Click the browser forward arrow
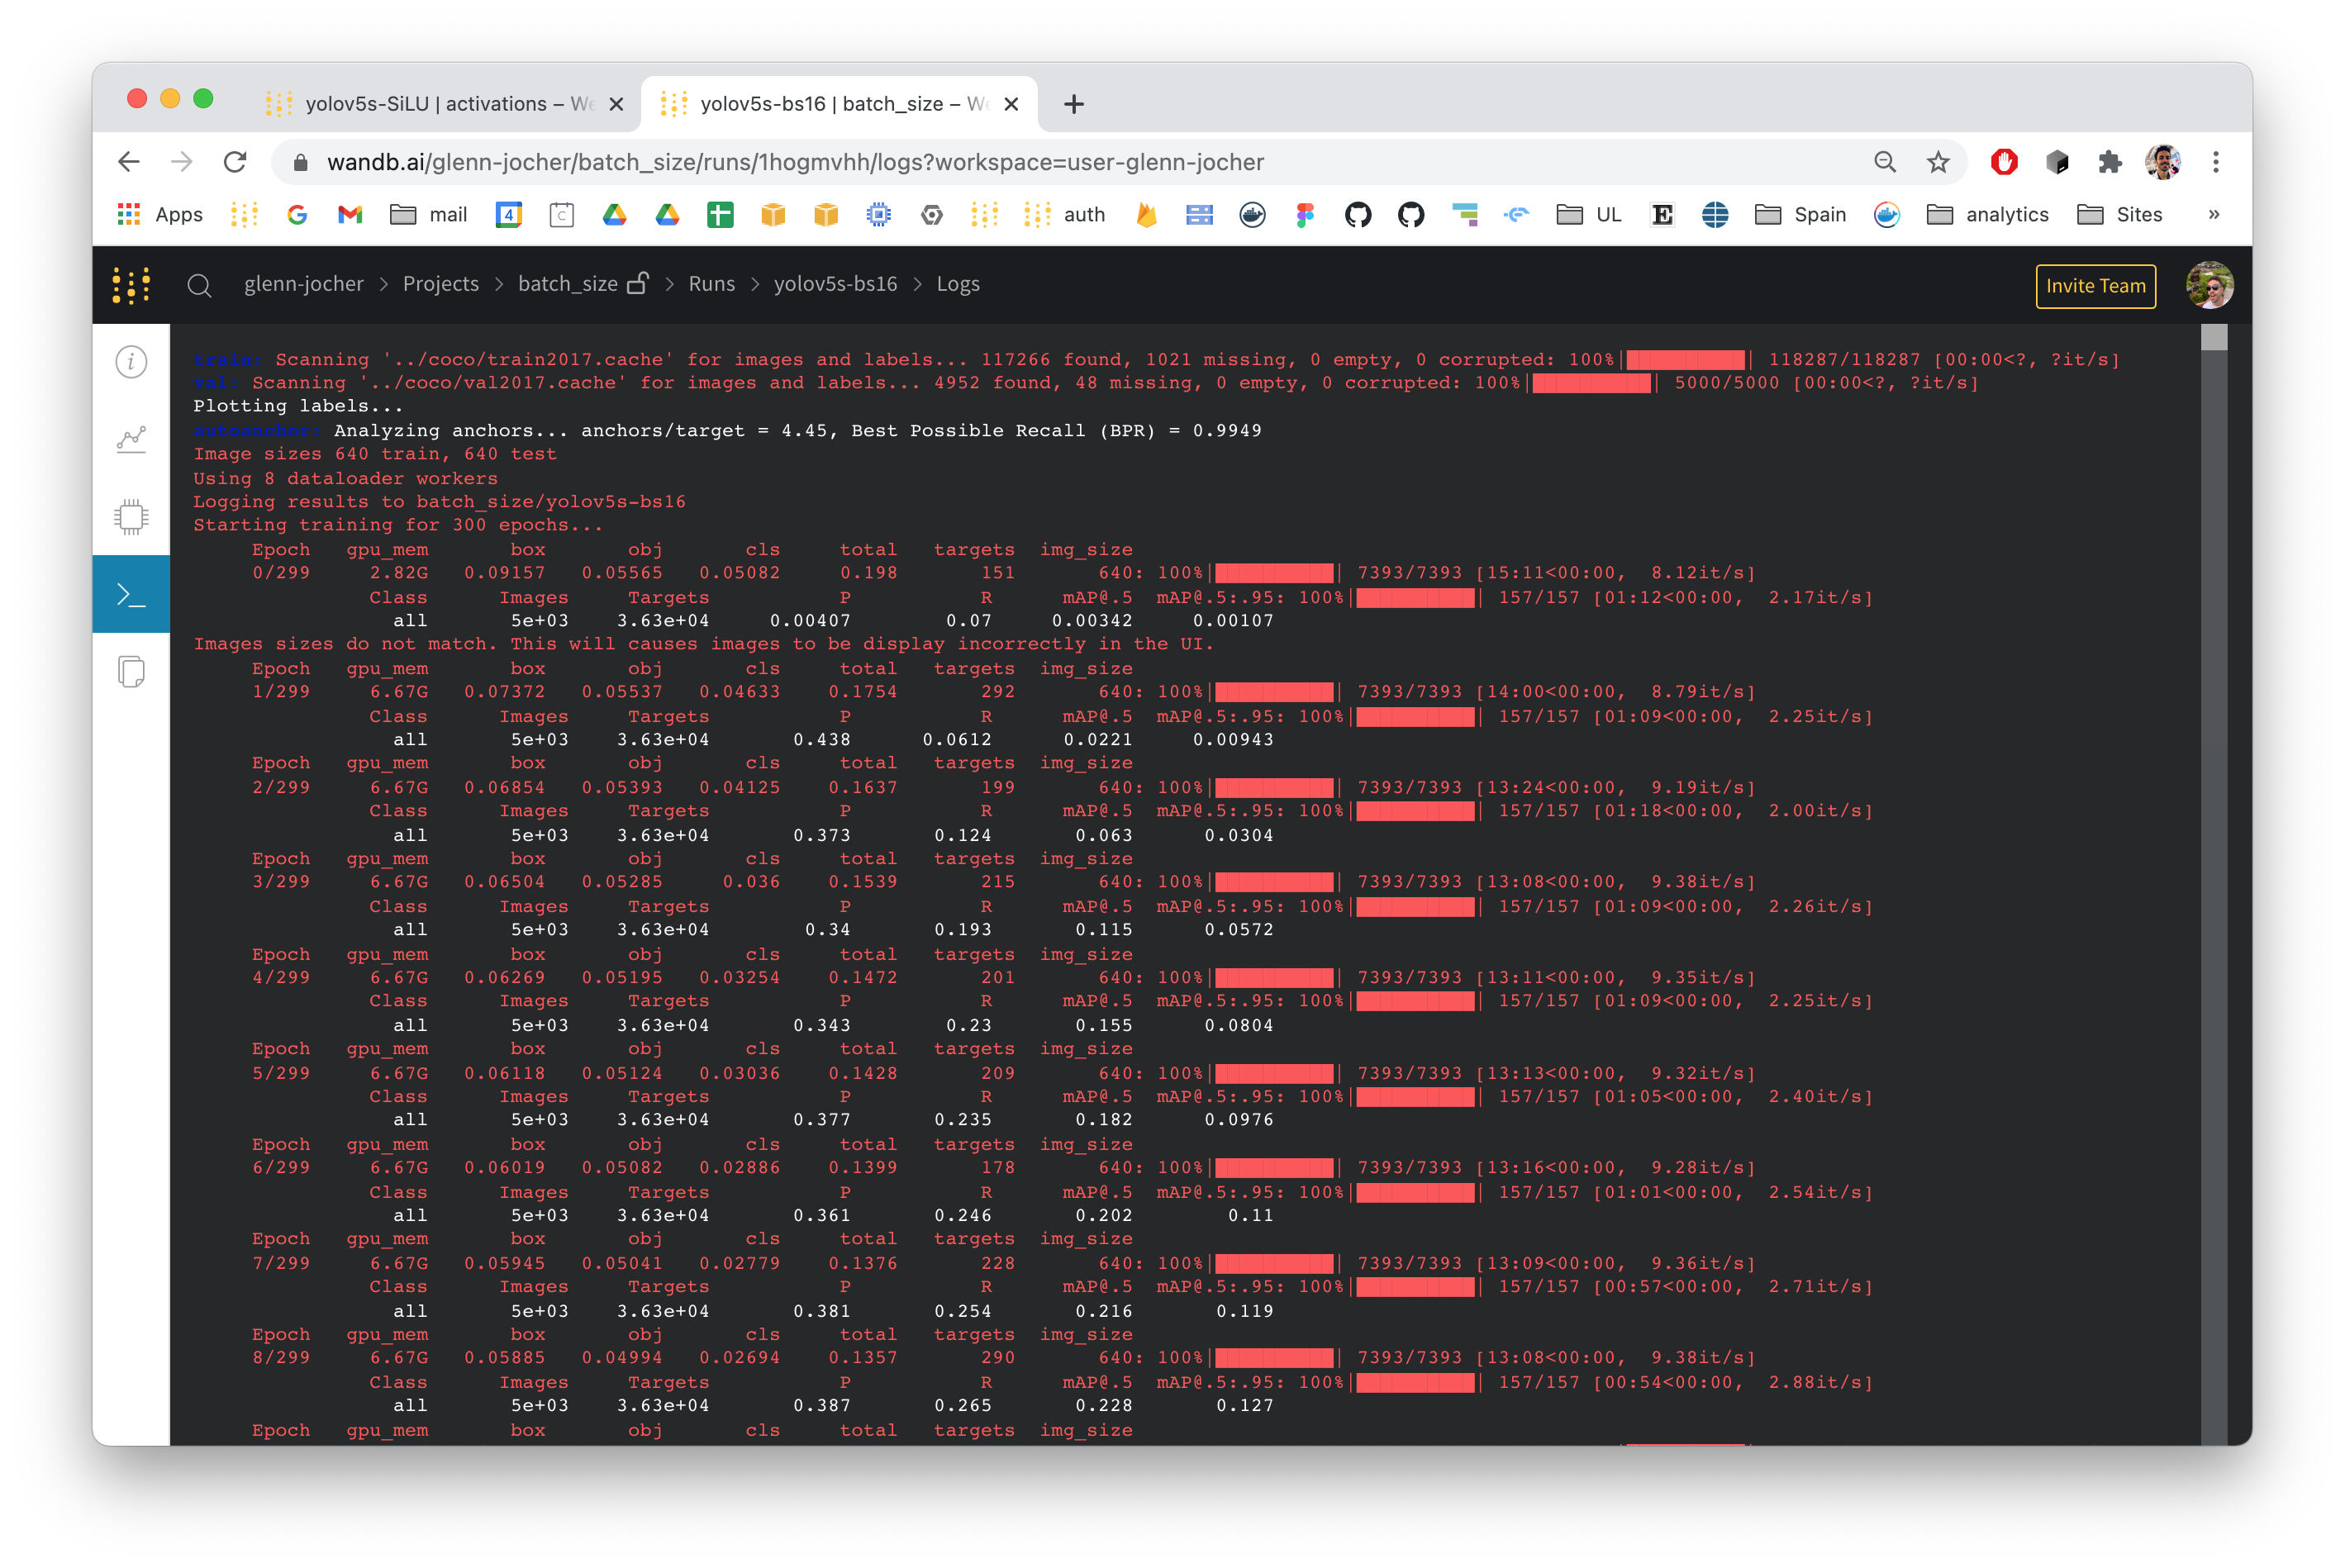 coord(181,162)
